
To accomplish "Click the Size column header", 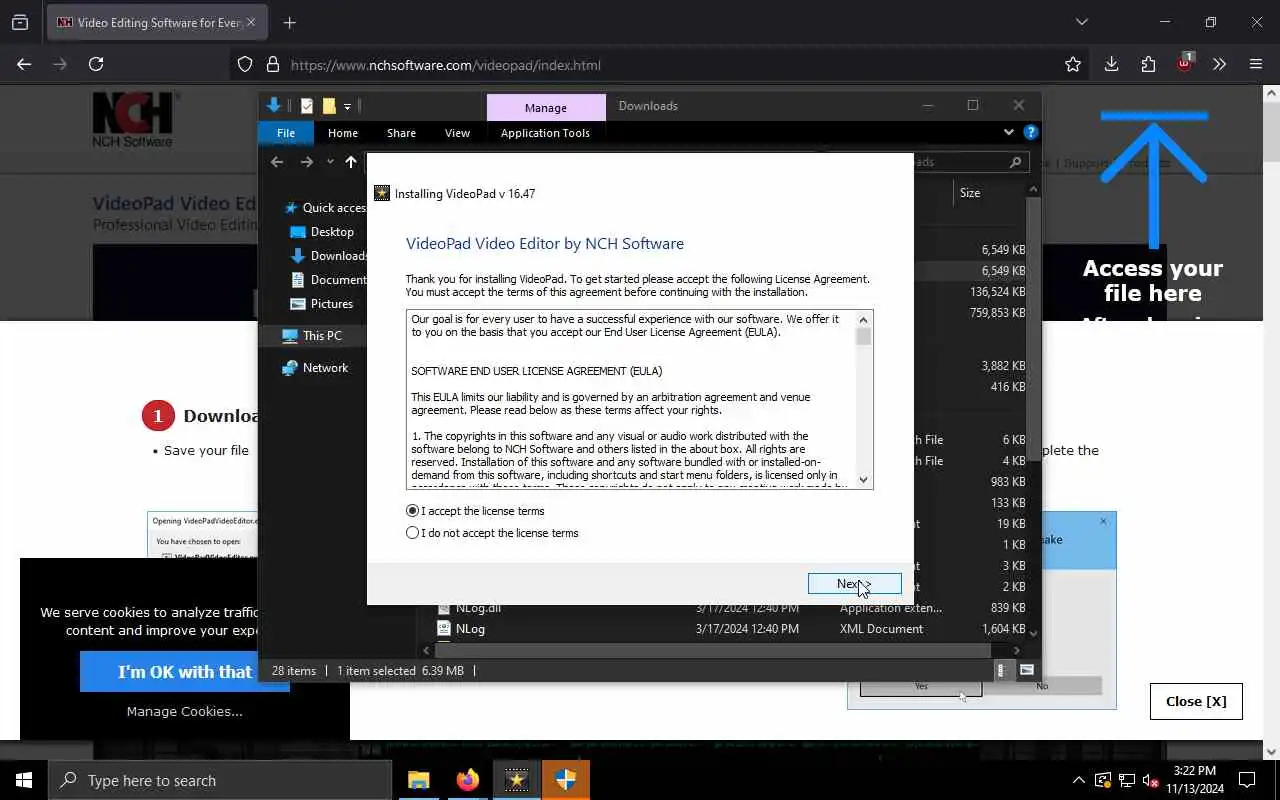I will pyautogui.click(x=970, y=193).
